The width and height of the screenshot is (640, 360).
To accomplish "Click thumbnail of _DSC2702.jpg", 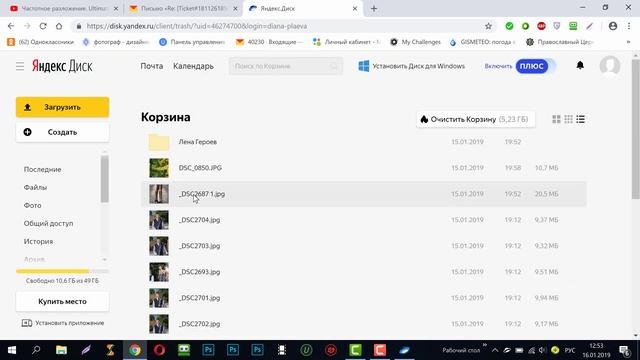I will (159, 324).
